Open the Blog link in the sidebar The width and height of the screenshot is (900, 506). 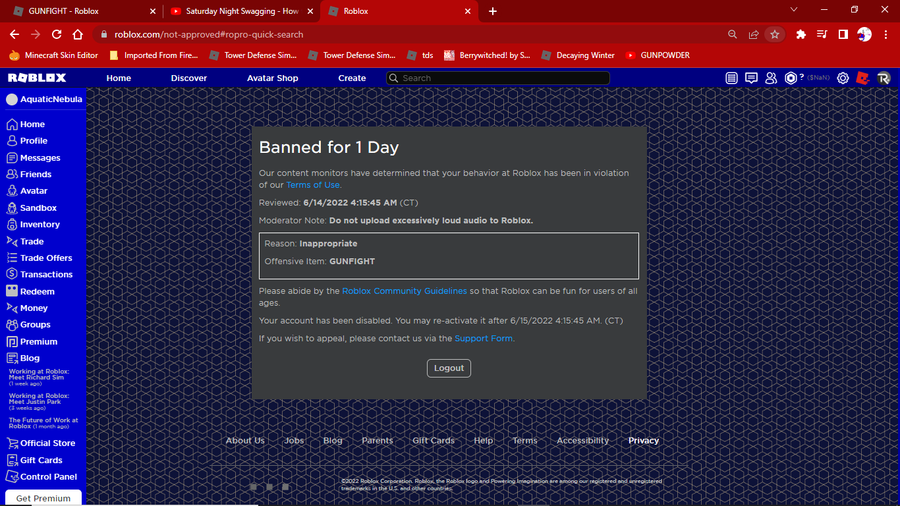30,358
